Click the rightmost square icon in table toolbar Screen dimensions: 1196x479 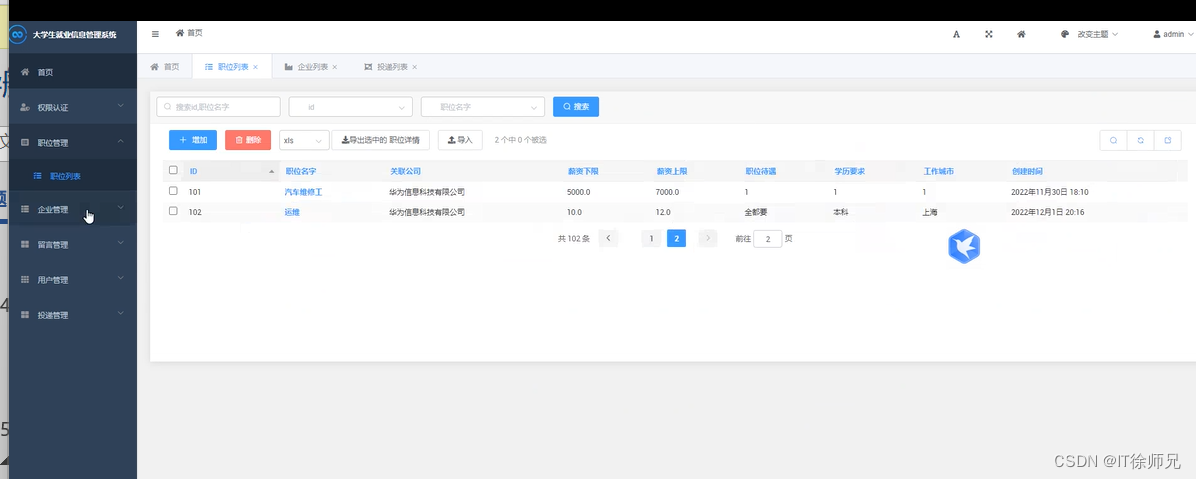(1168, 140)
